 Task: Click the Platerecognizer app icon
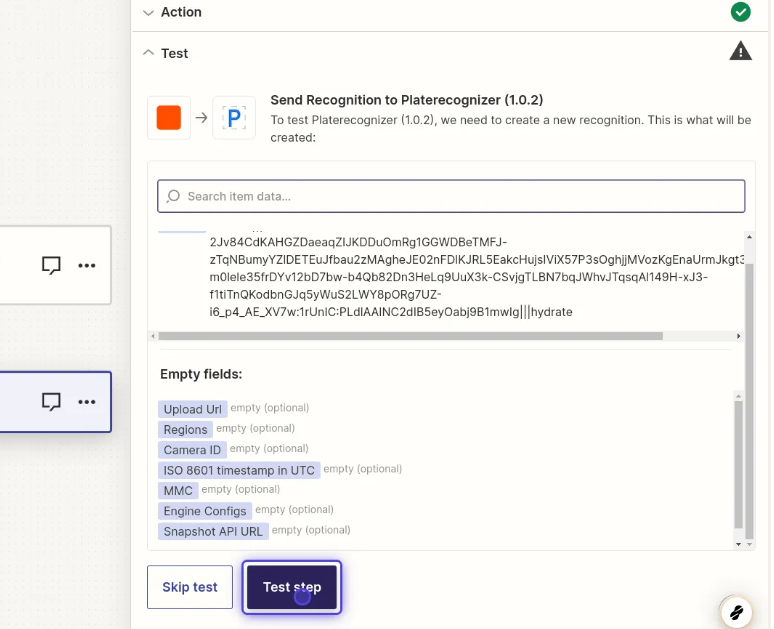(234, 118)
